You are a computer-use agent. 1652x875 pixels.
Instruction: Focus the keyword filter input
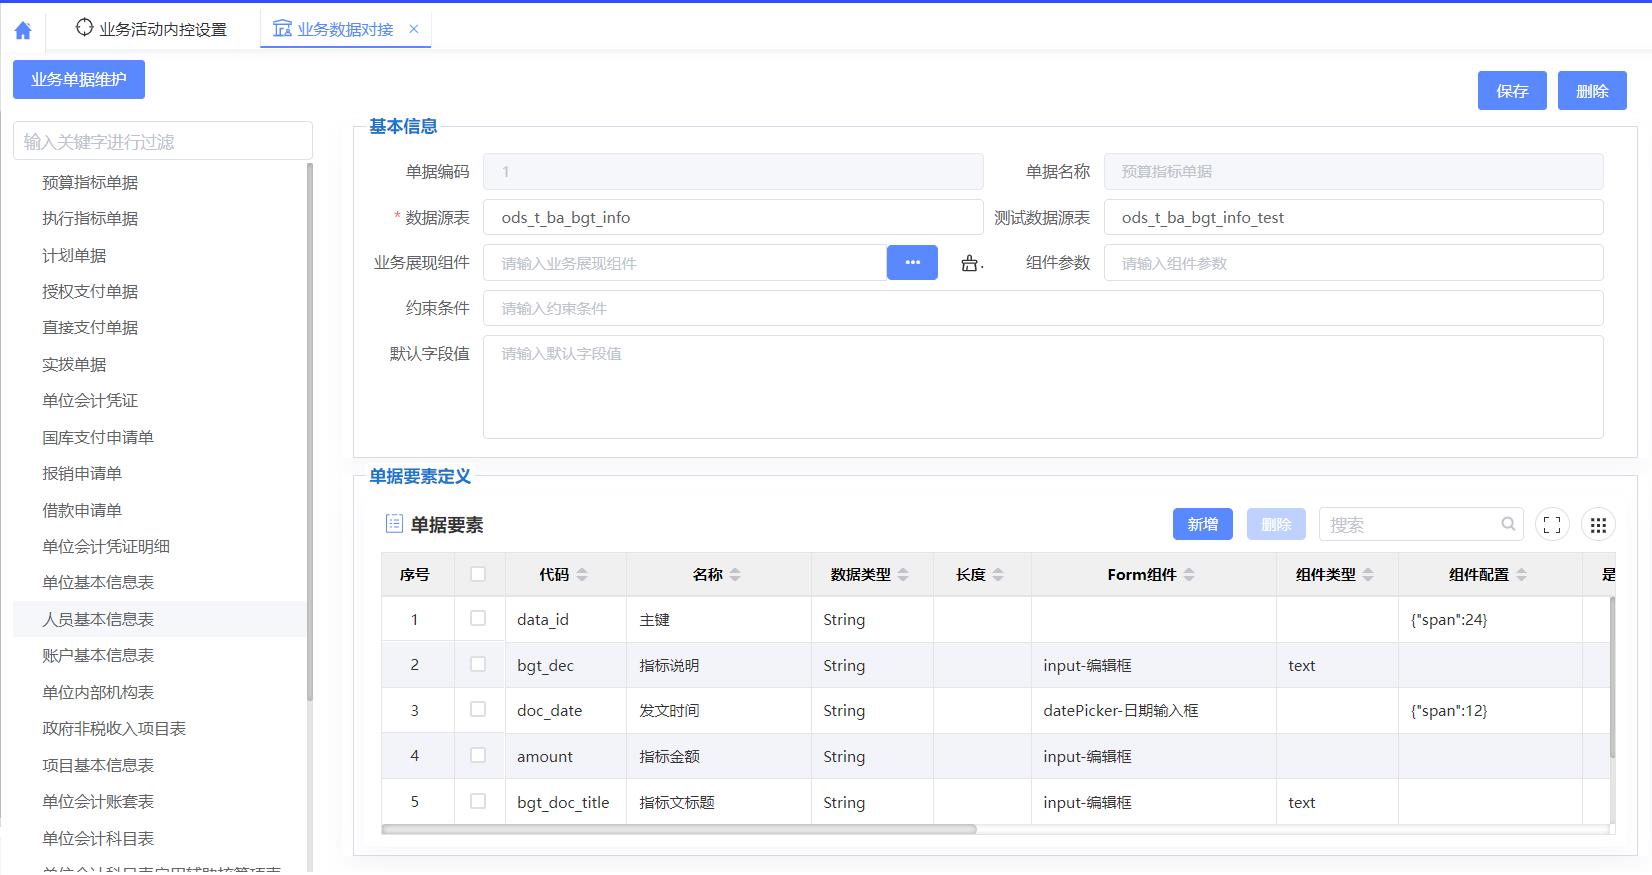tap(163, 141)
